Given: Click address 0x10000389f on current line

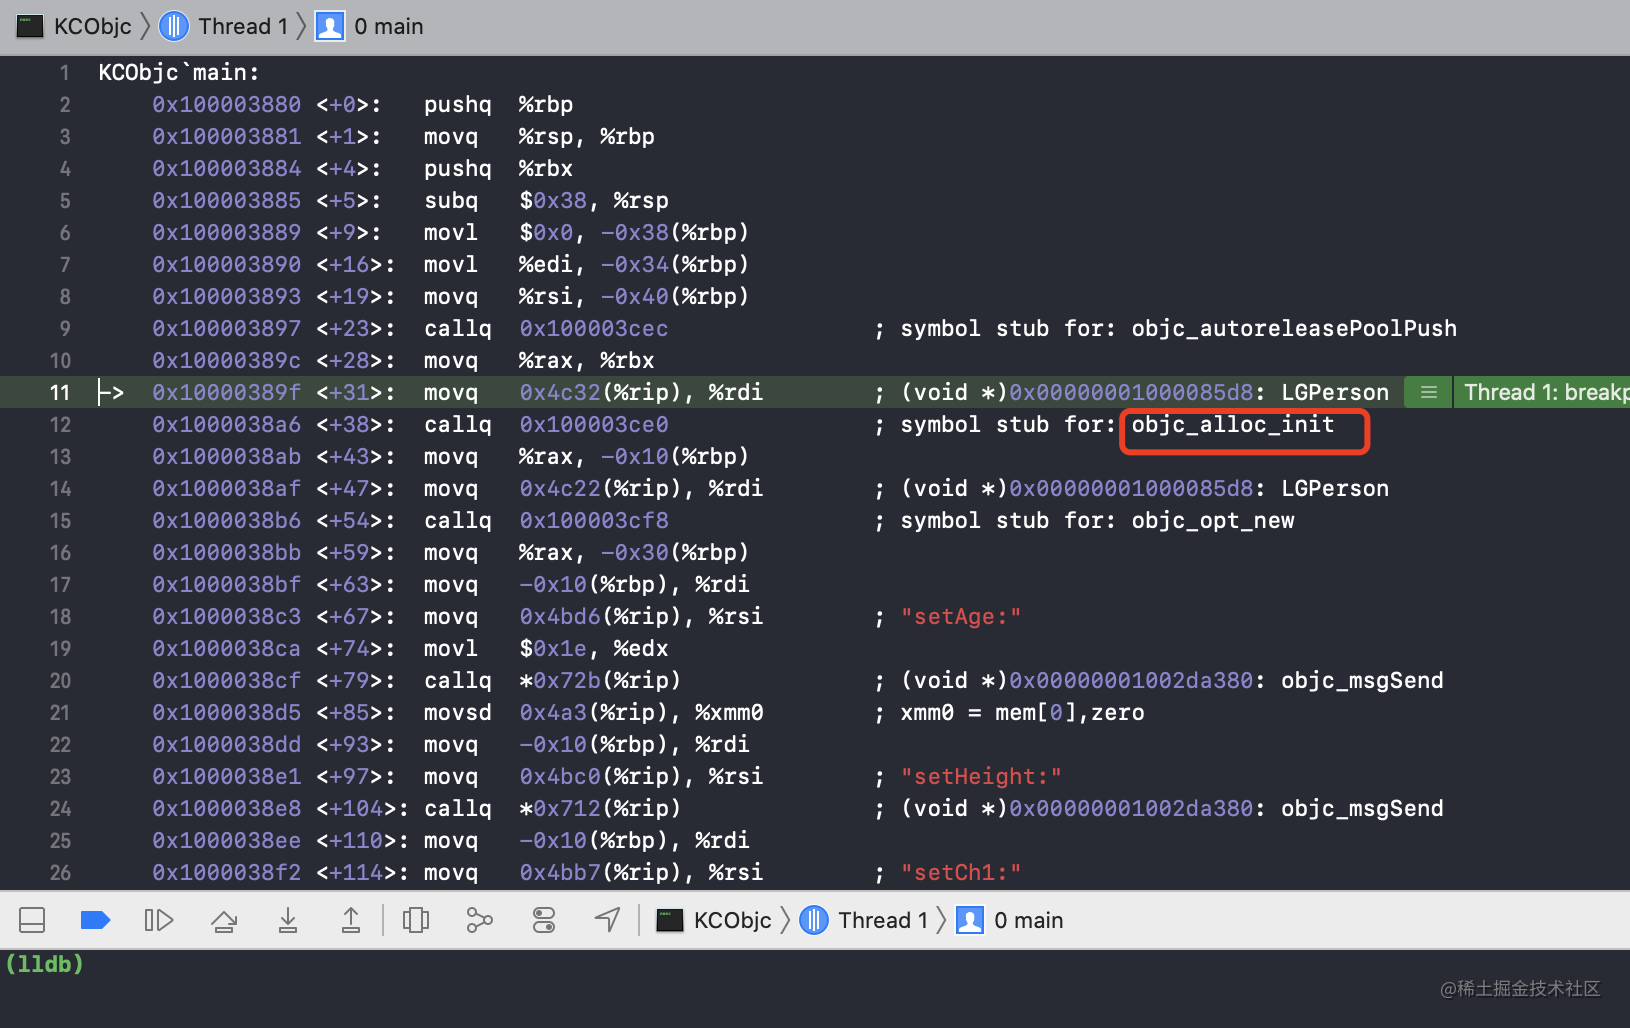Looking at the screenshot, I should point(226,392).
